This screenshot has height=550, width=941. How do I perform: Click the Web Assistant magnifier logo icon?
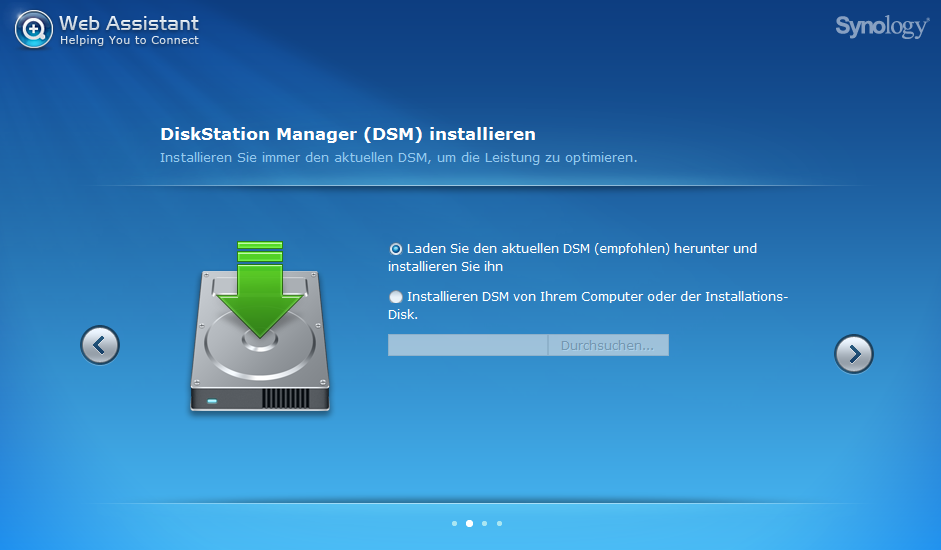pyautogui.click(x=34, y=29)
